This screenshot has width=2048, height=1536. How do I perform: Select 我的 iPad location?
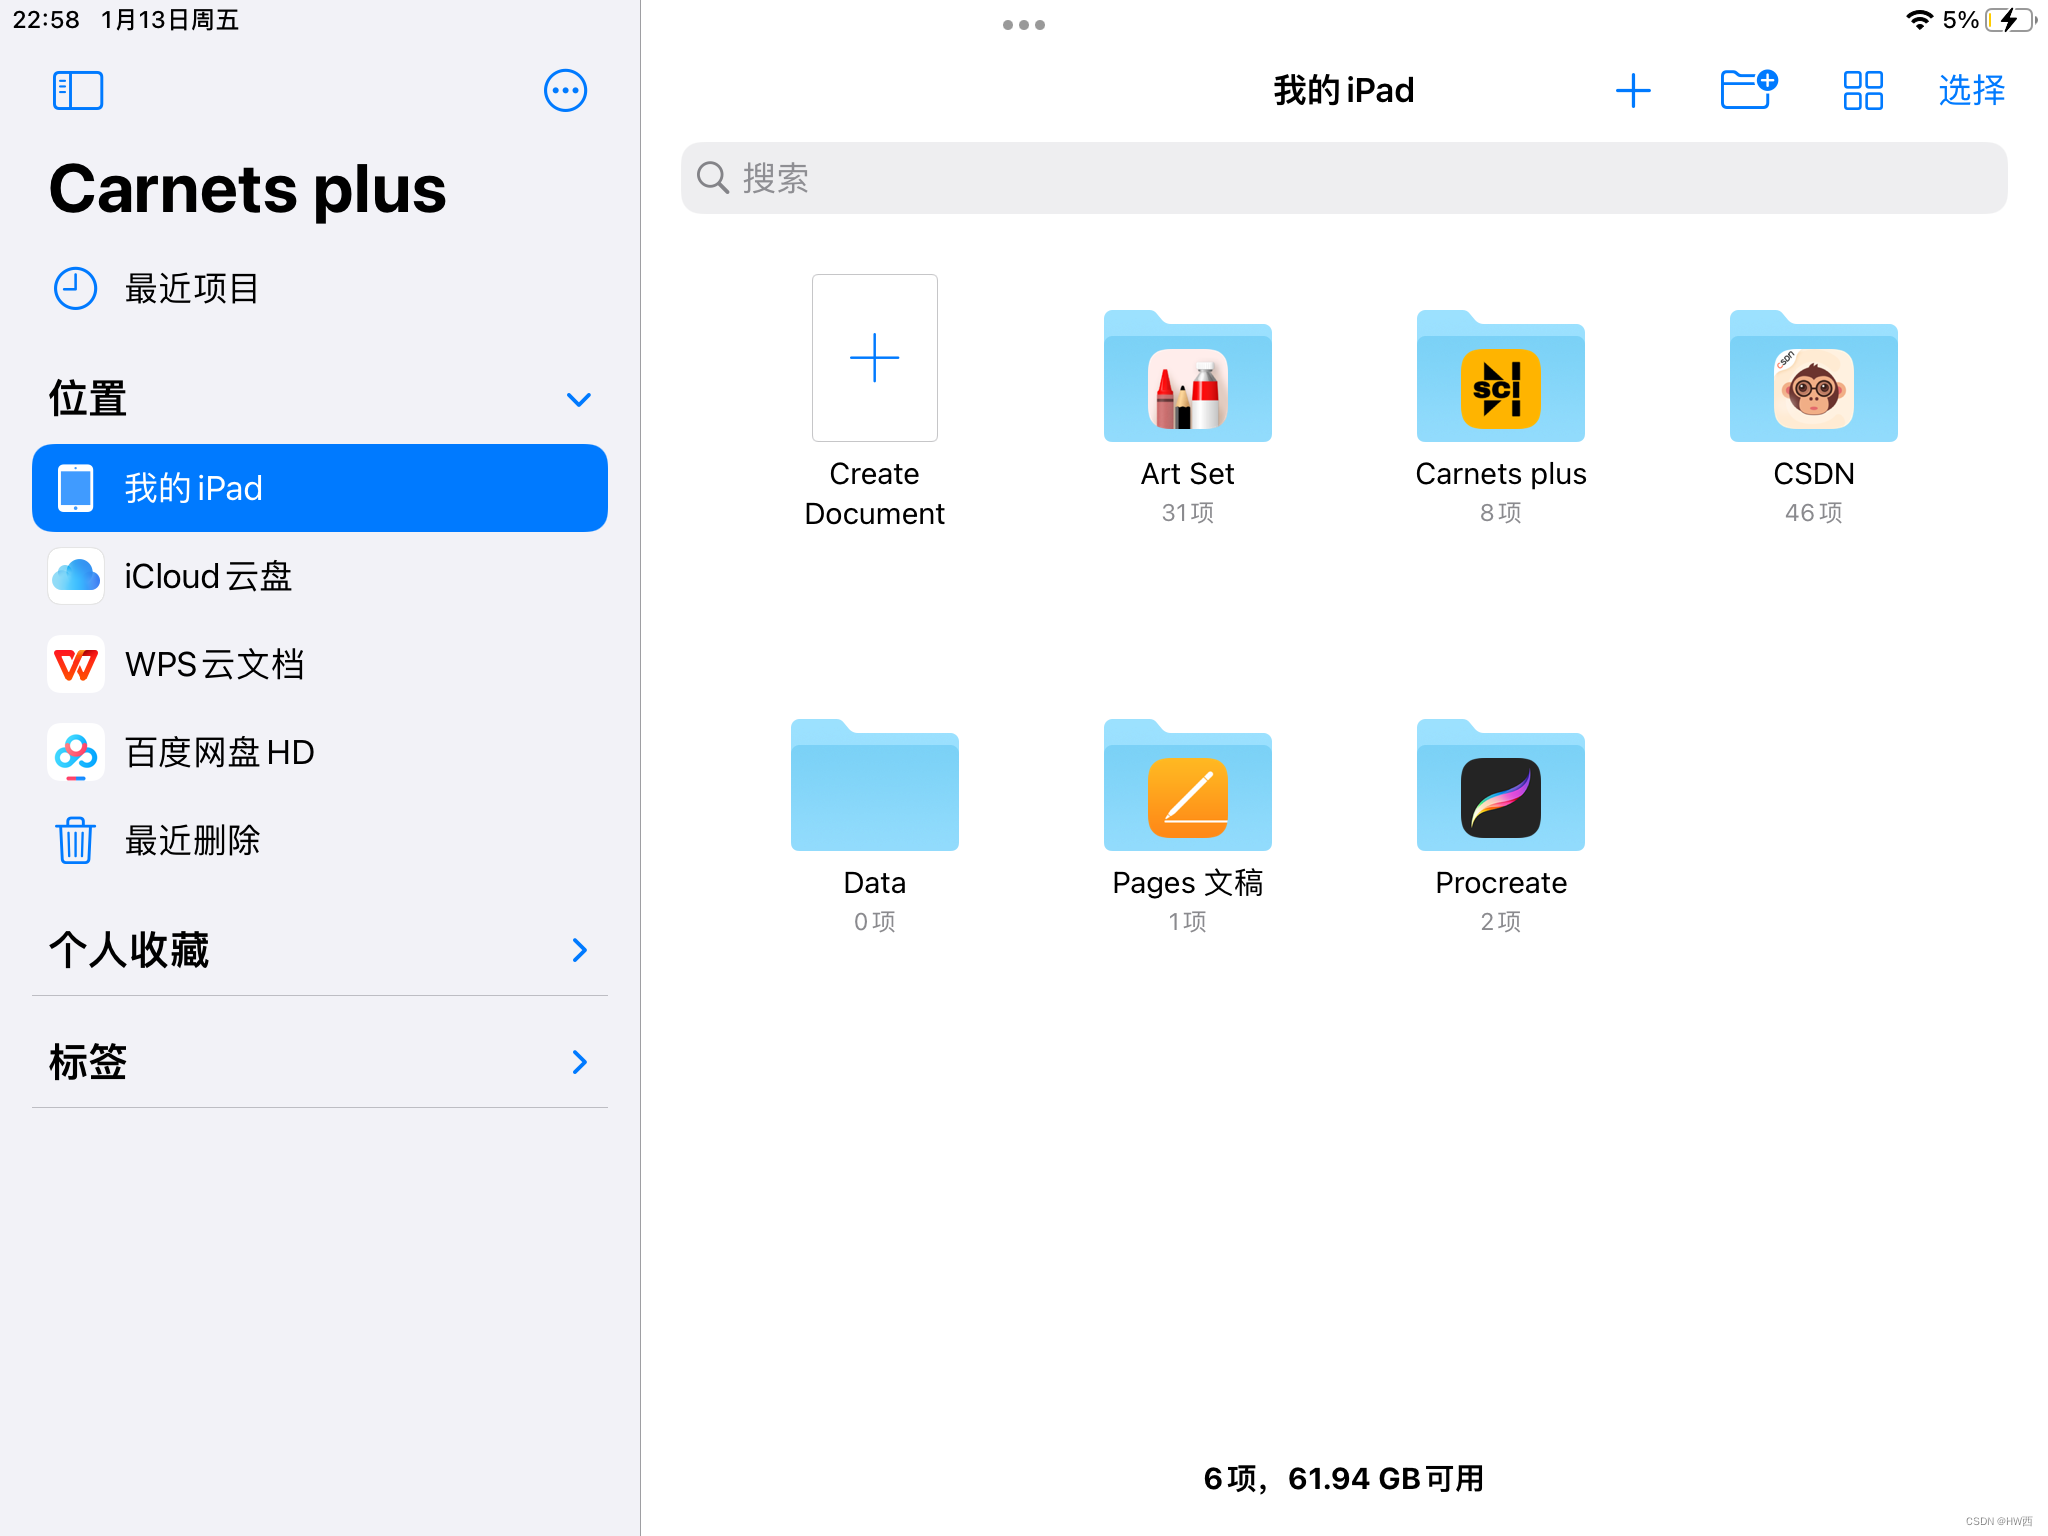[320, 488]
